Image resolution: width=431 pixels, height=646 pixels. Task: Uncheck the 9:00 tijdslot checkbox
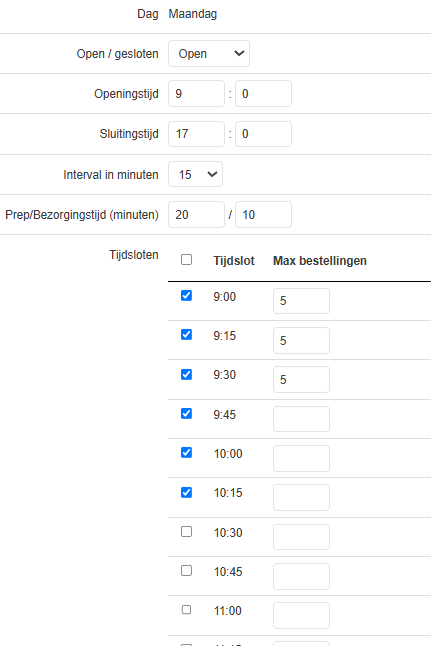pos(186,295)
